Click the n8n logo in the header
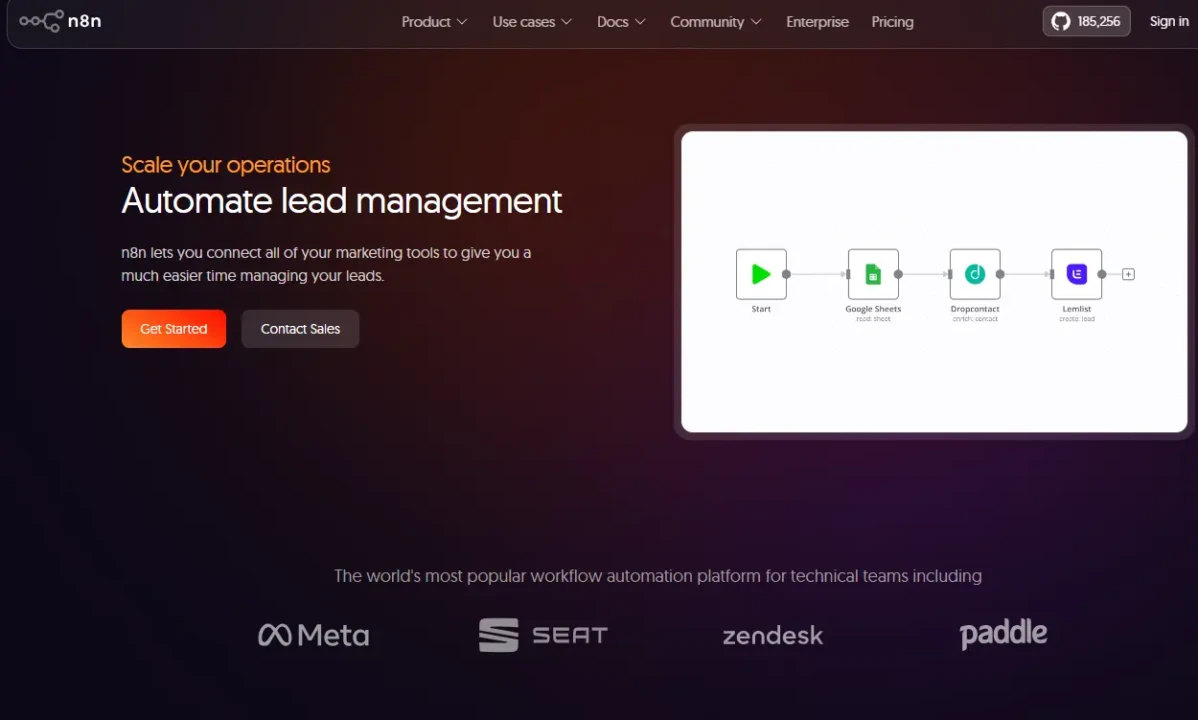1198x720 pixels. (60, 21)
